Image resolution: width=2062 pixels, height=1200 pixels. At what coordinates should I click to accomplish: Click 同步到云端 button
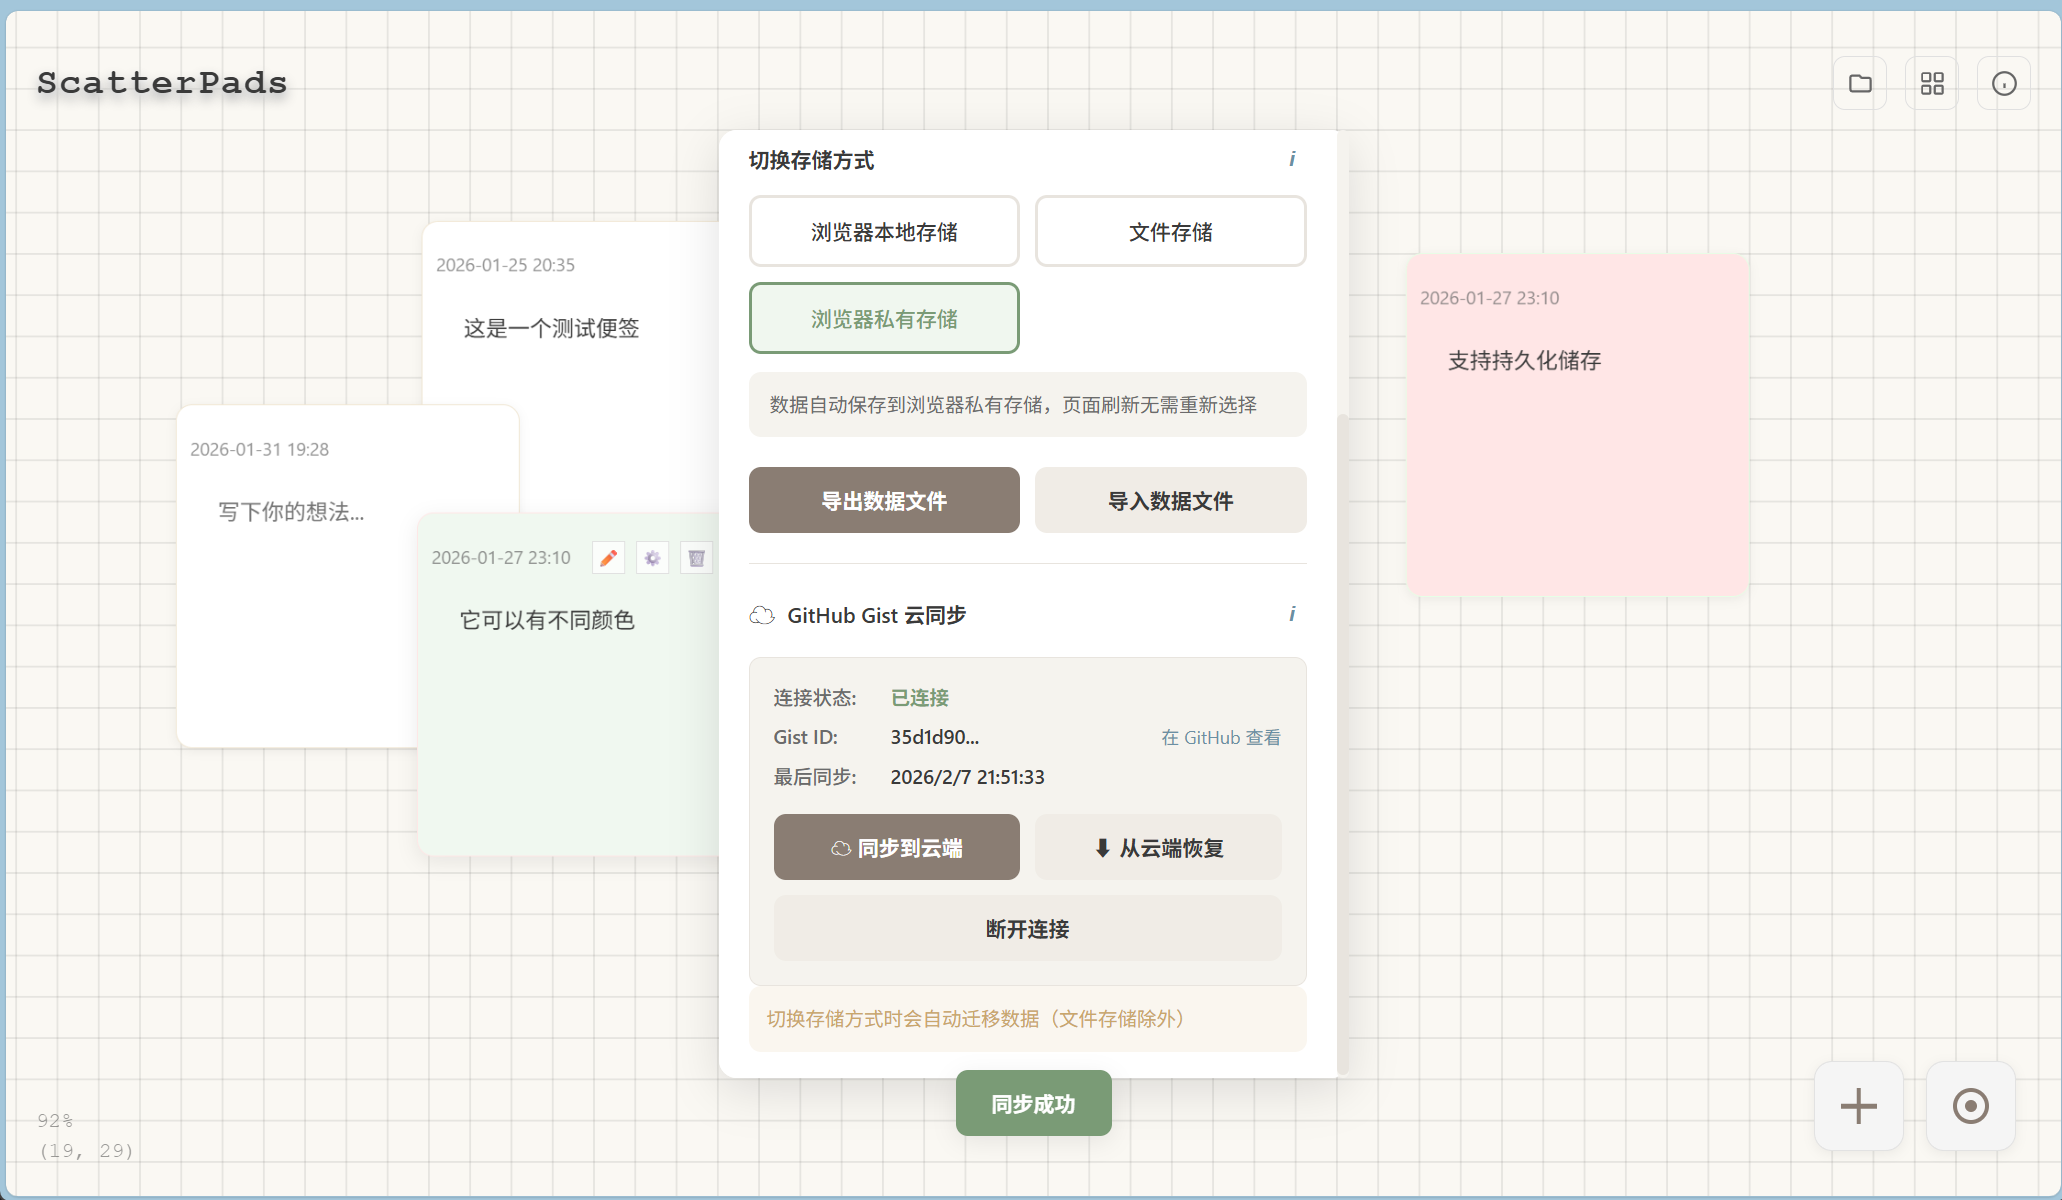click(896, 848)
